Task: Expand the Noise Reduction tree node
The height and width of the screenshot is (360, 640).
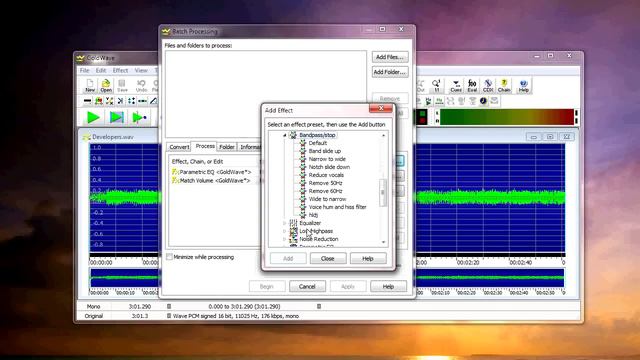Action: (284, 239)
